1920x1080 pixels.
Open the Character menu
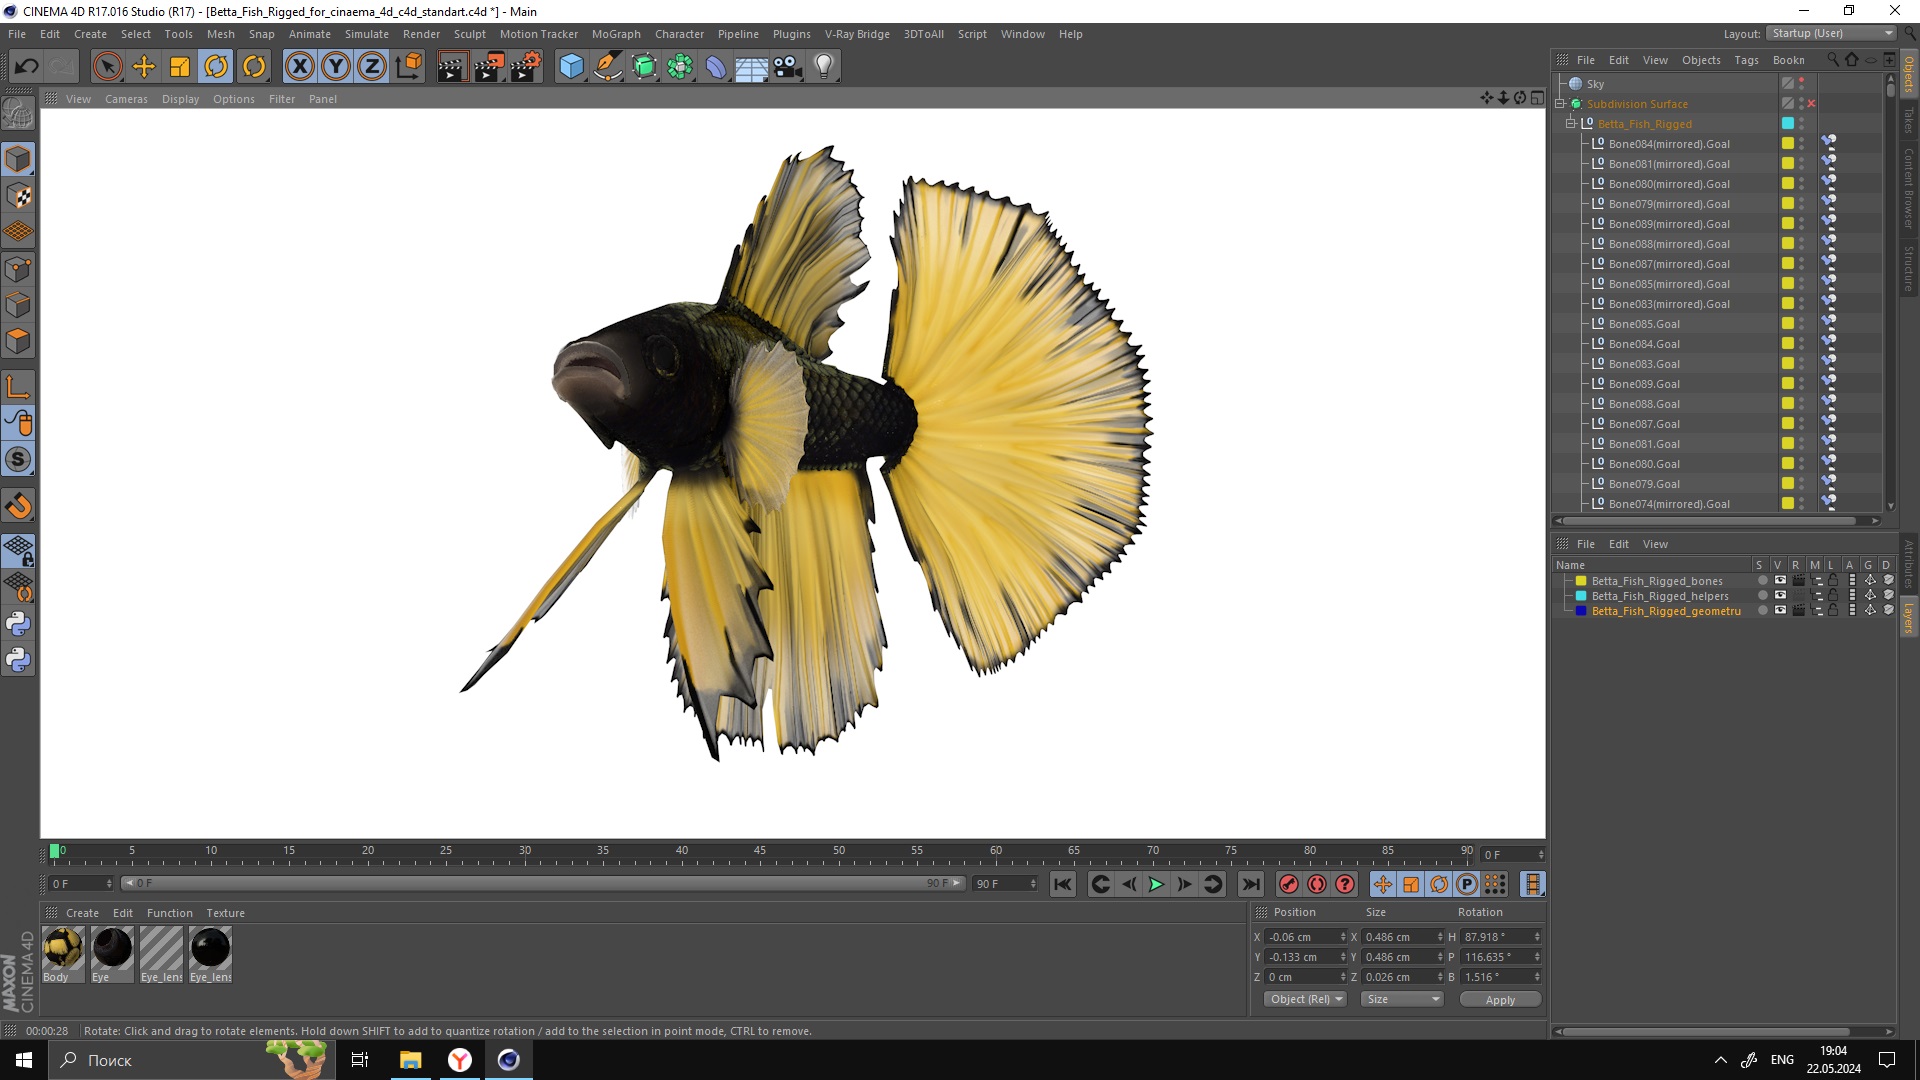[x=679, y=34]
